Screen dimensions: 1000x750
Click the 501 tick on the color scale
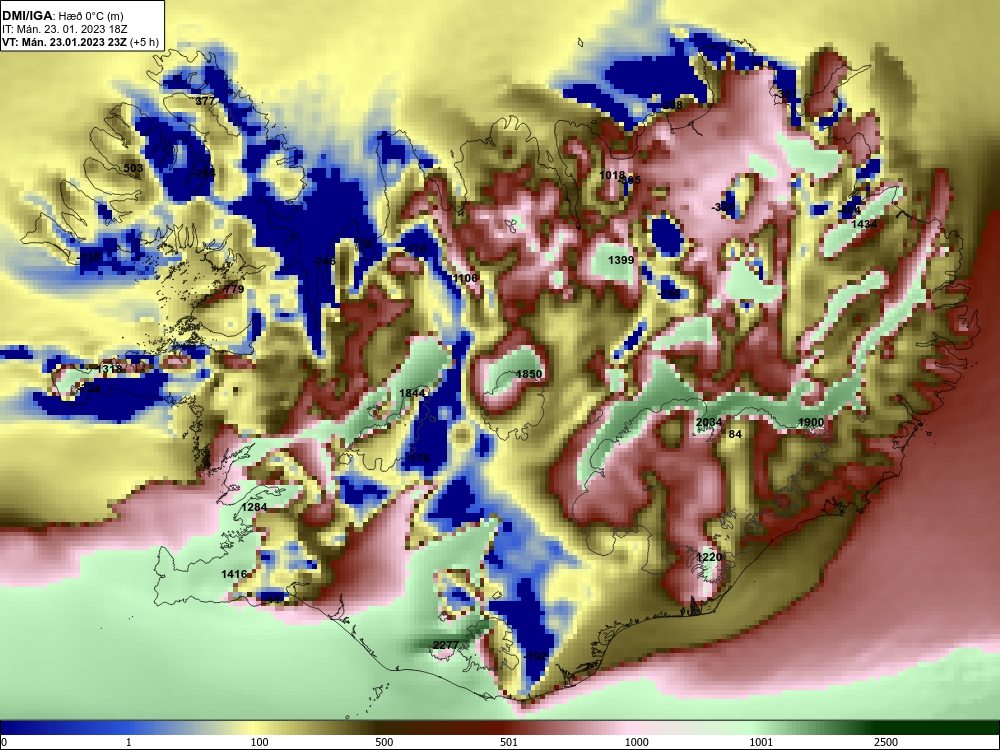click(509, 742)
